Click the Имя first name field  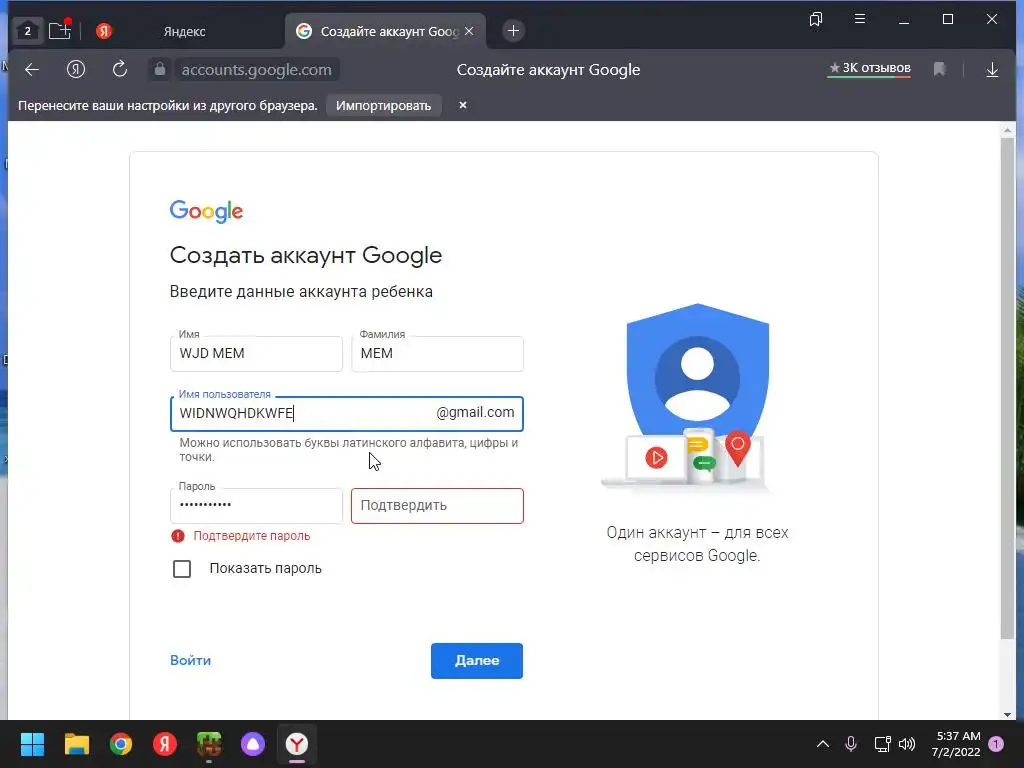pyautogui.click(x=256, y=353)
